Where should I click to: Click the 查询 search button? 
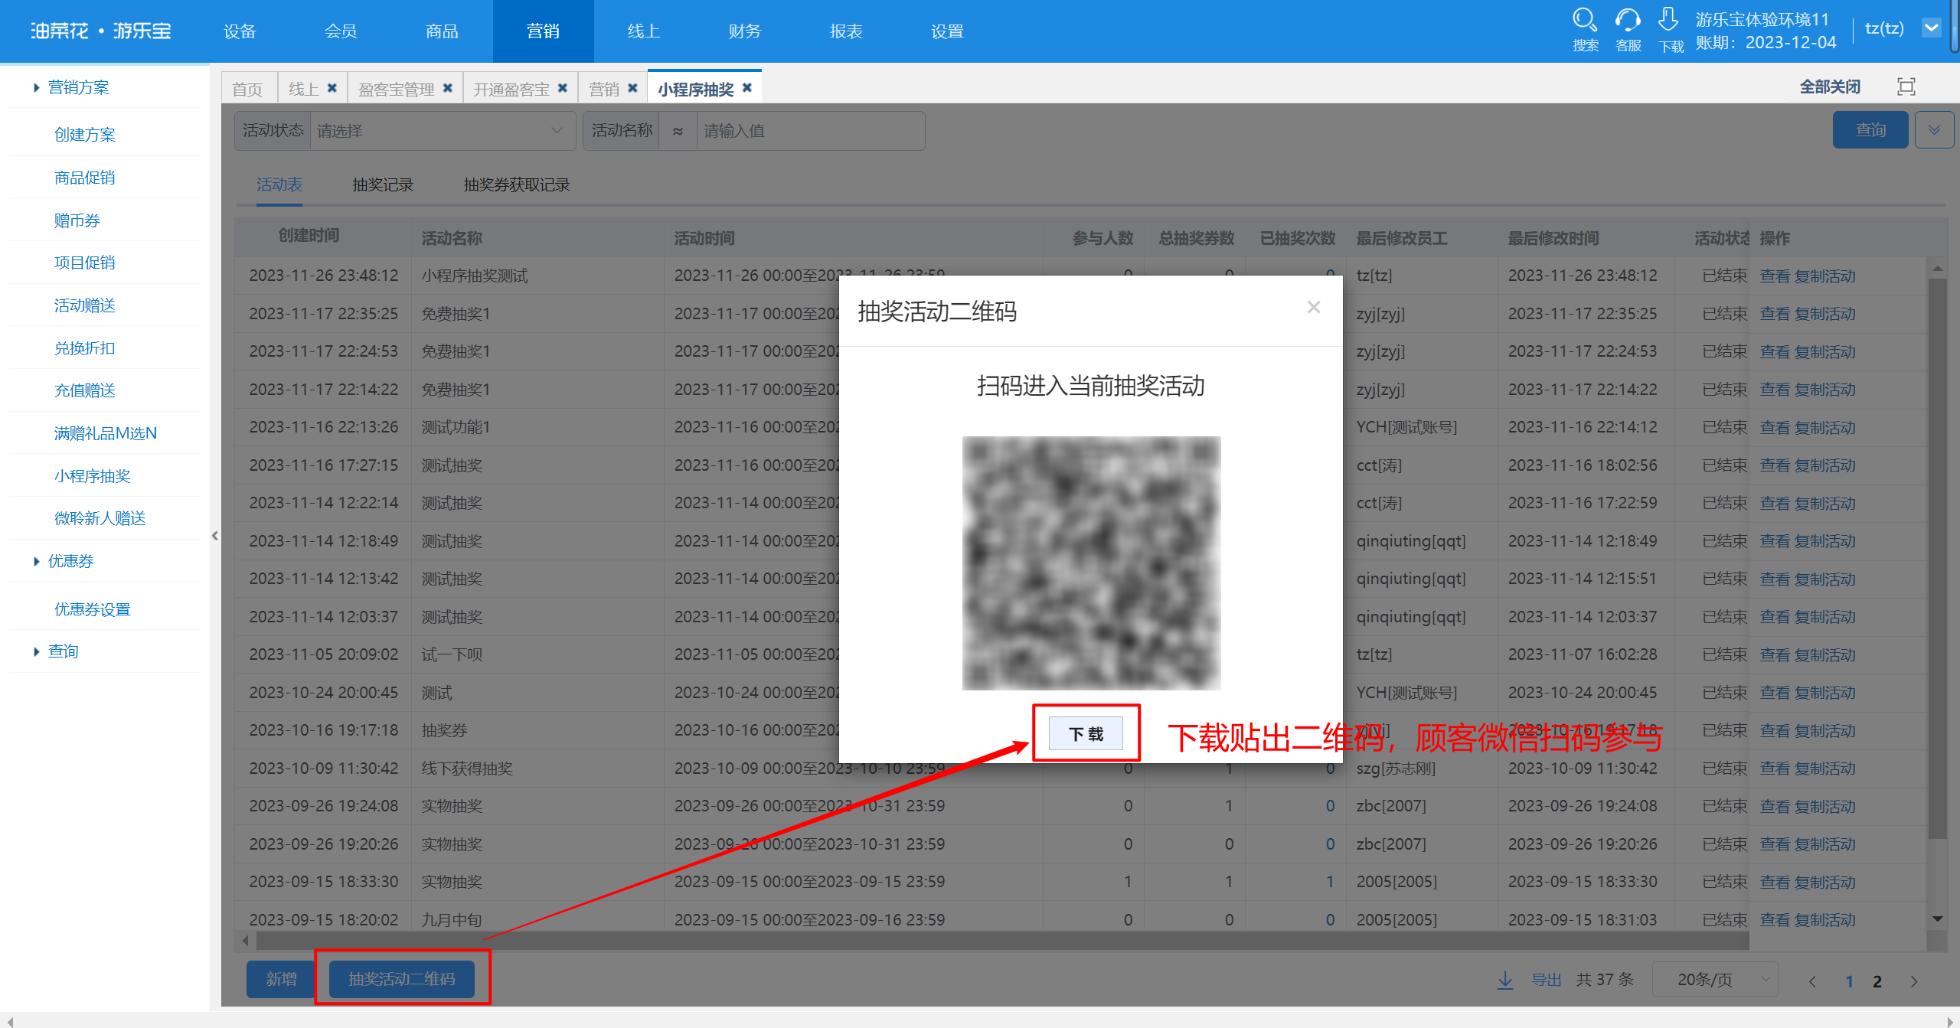click(1871, 130)
